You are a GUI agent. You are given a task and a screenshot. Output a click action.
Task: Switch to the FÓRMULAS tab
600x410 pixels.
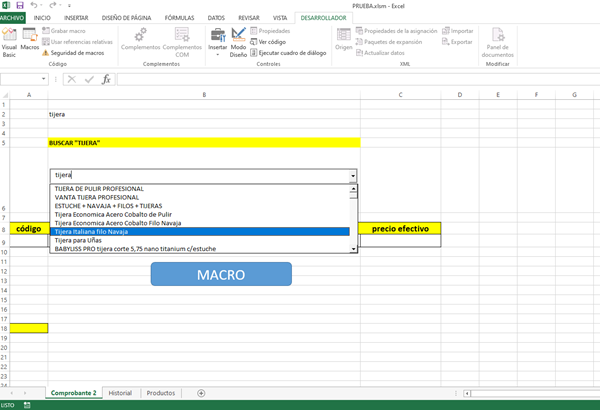pyautogui.click(x=179, y=18)
